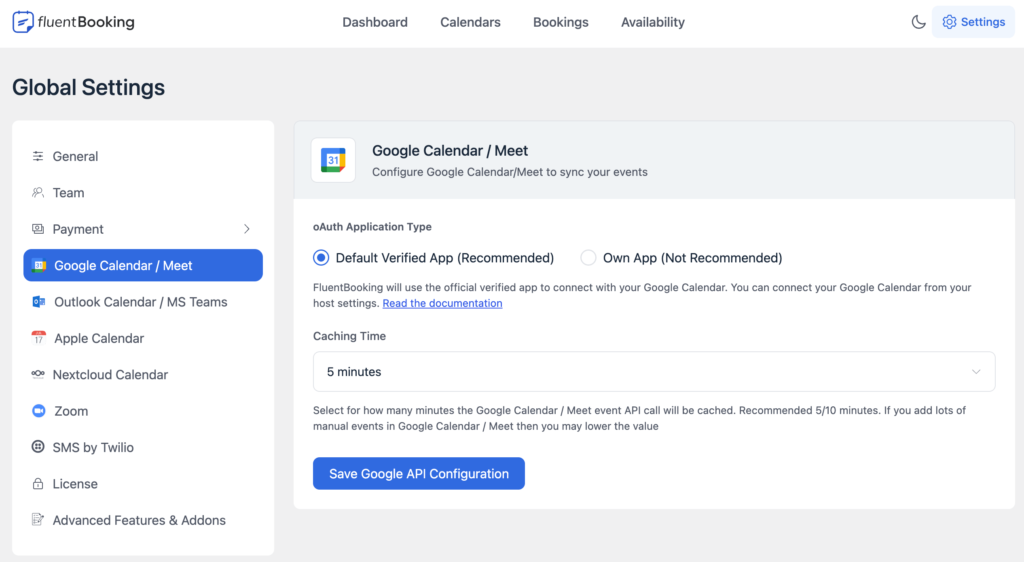Viewport: 1024px width, 562px height.
Task: Toggle dark mode moon icon
Action: [x=918, y=22]
